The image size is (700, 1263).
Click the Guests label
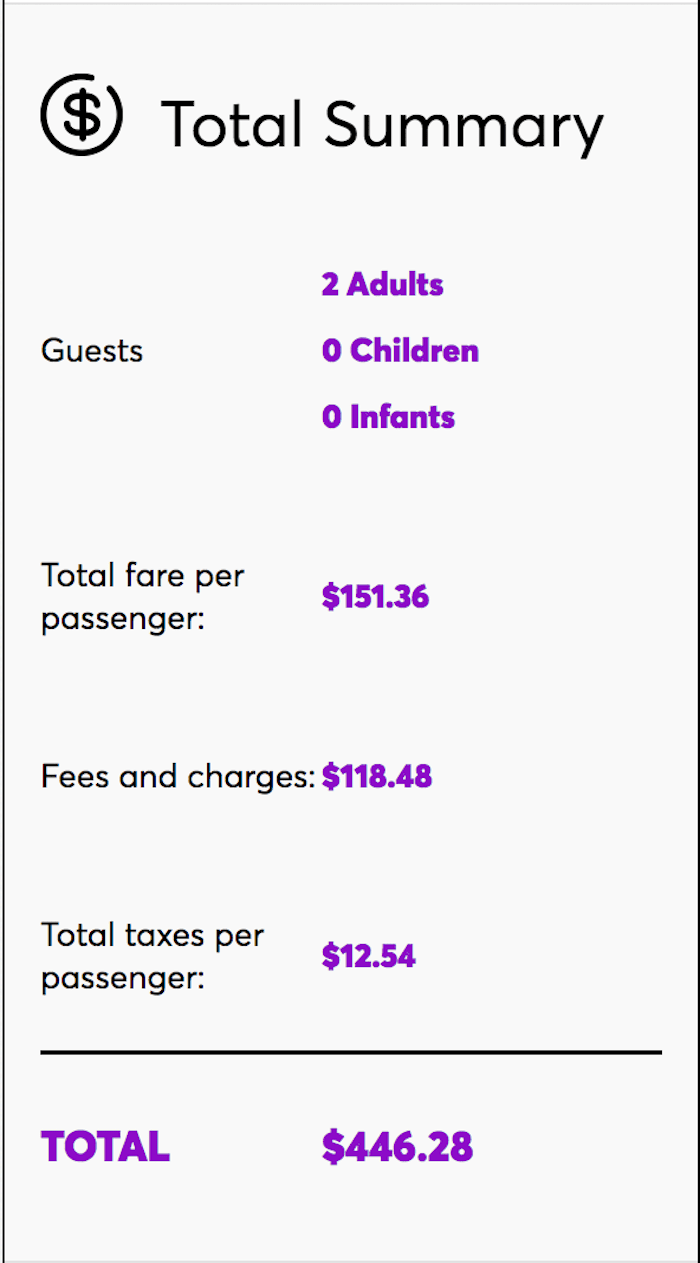click(x=92, y=351)
